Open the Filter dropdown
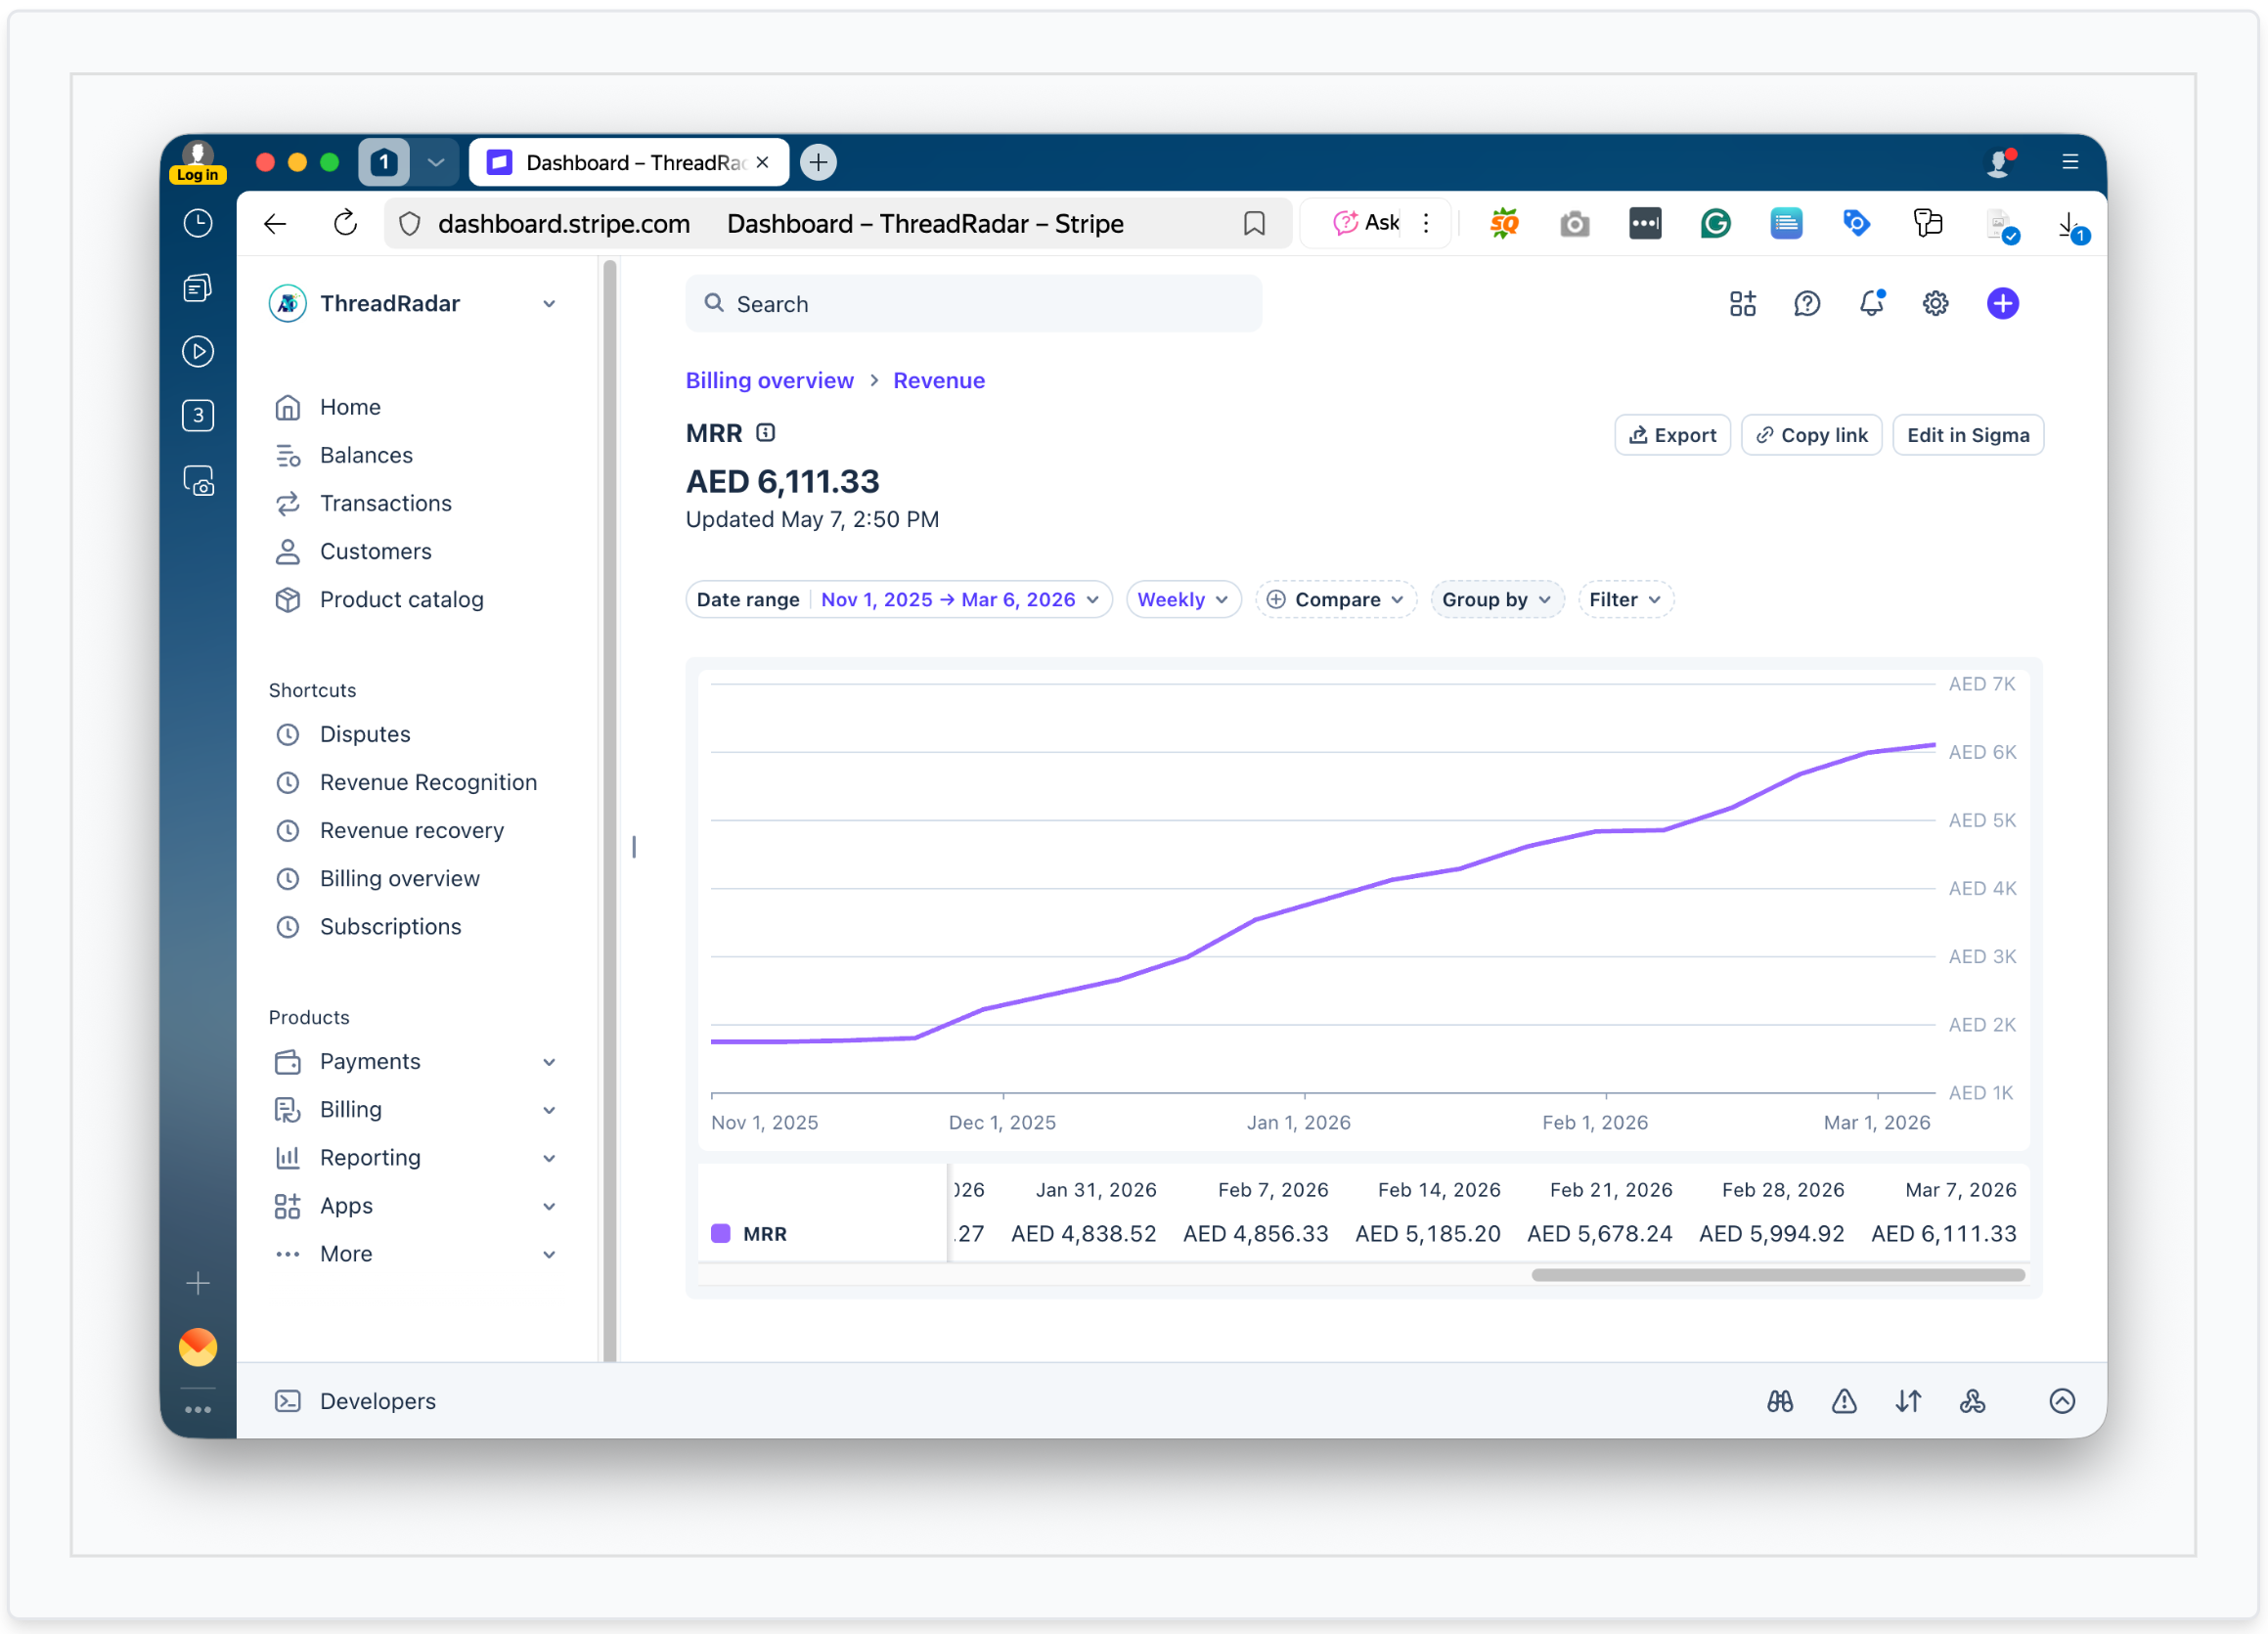2268x1634 pixels. pyautogui.click(x=1625, y=600)
